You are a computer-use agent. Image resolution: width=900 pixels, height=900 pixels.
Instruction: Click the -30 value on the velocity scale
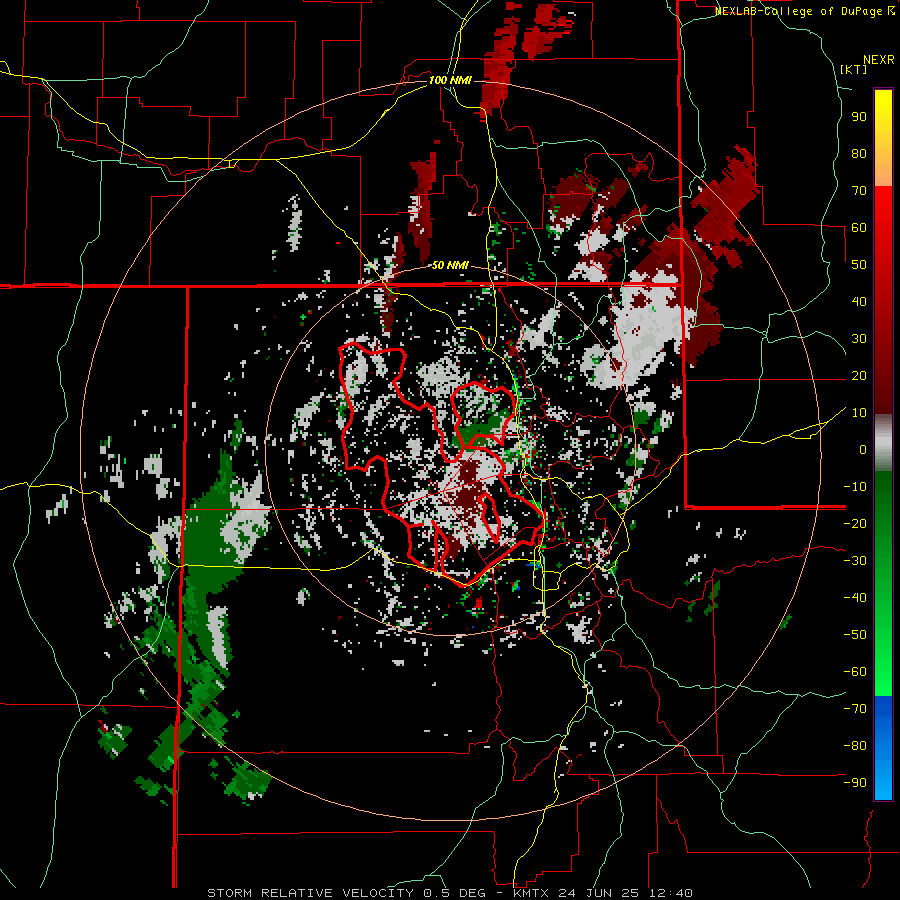[x=855, y=561]
